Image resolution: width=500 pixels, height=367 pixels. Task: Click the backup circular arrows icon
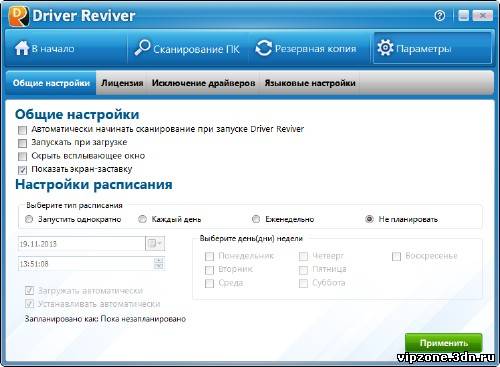coord(263,48)
